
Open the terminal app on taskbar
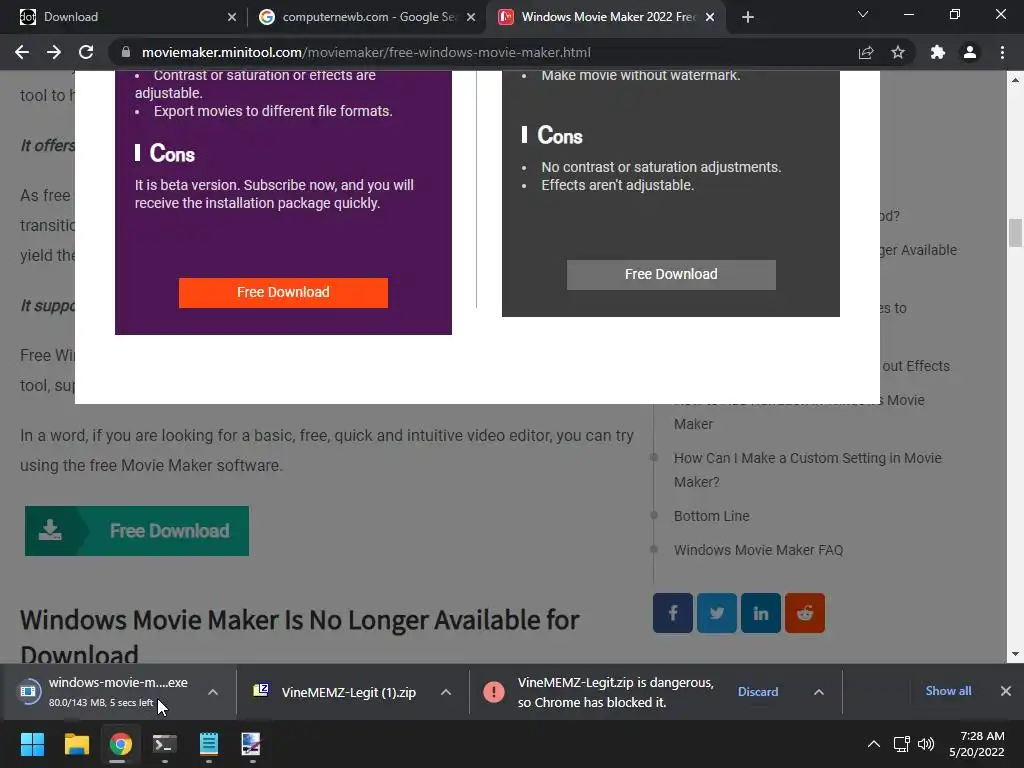pos(165,744)
